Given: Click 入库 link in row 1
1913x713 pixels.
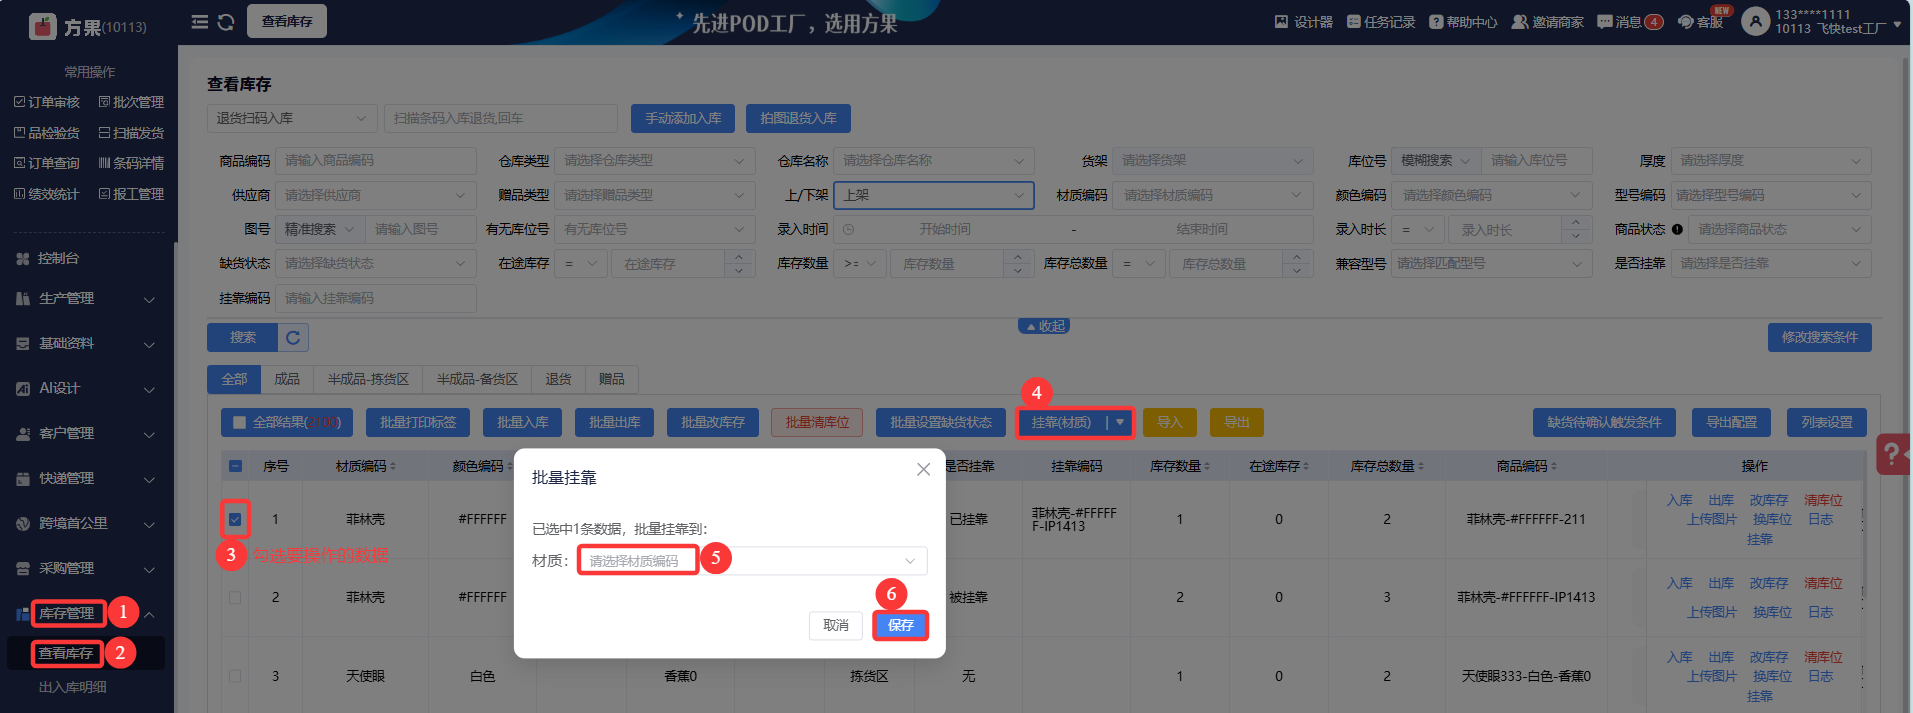Looking at the screenshot, I should [x=1680, y=500].
